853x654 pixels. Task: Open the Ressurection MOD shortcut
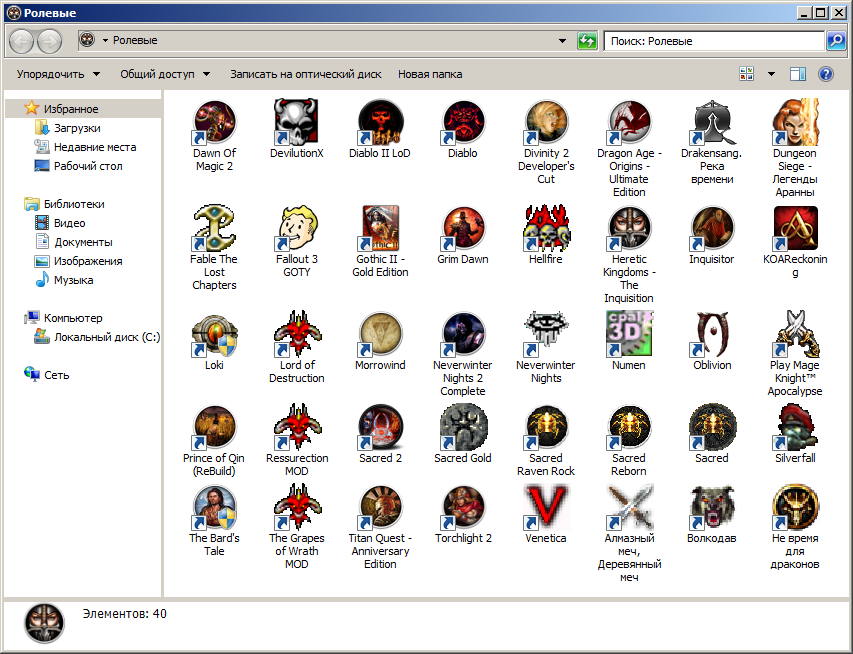pyautogui.click(x=297, y=427)
